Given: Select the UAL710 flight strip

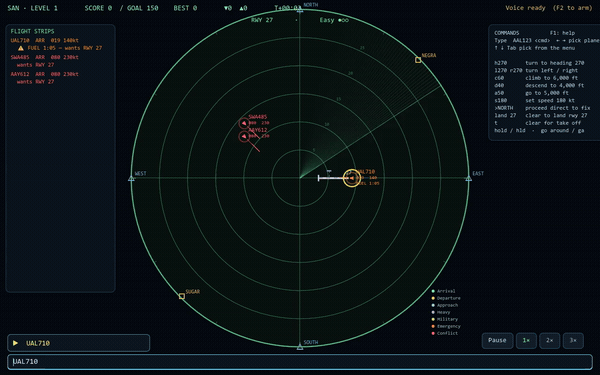Looking at the screenshot, I should (x=56, y=44).
